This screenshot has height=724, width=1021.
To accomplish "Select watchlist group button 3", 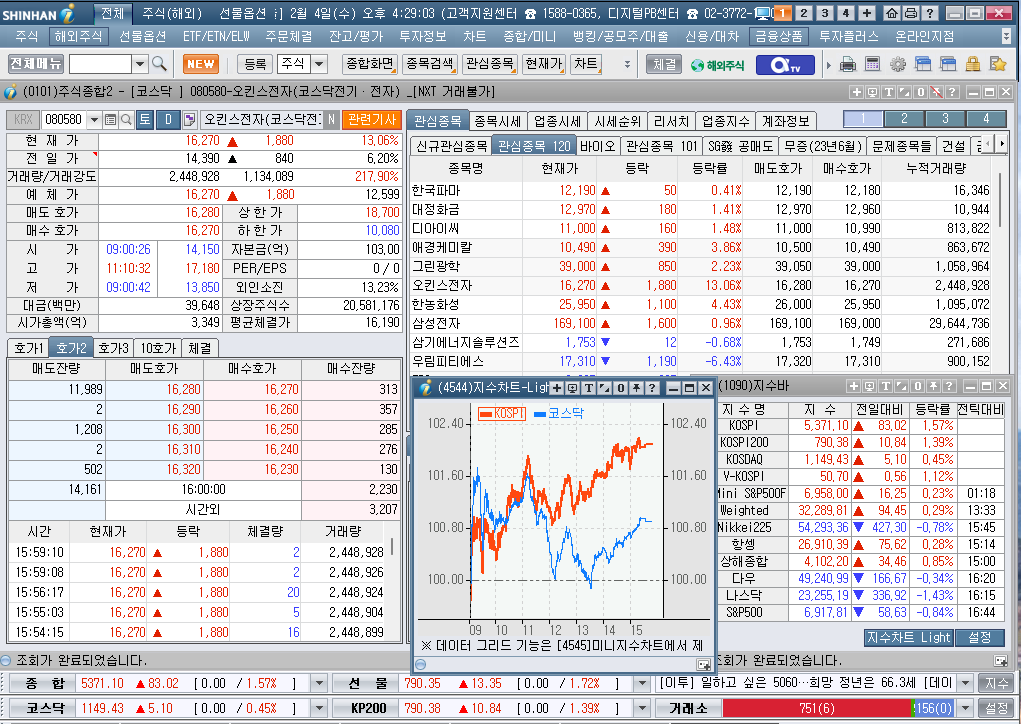I will coord(945,118).
